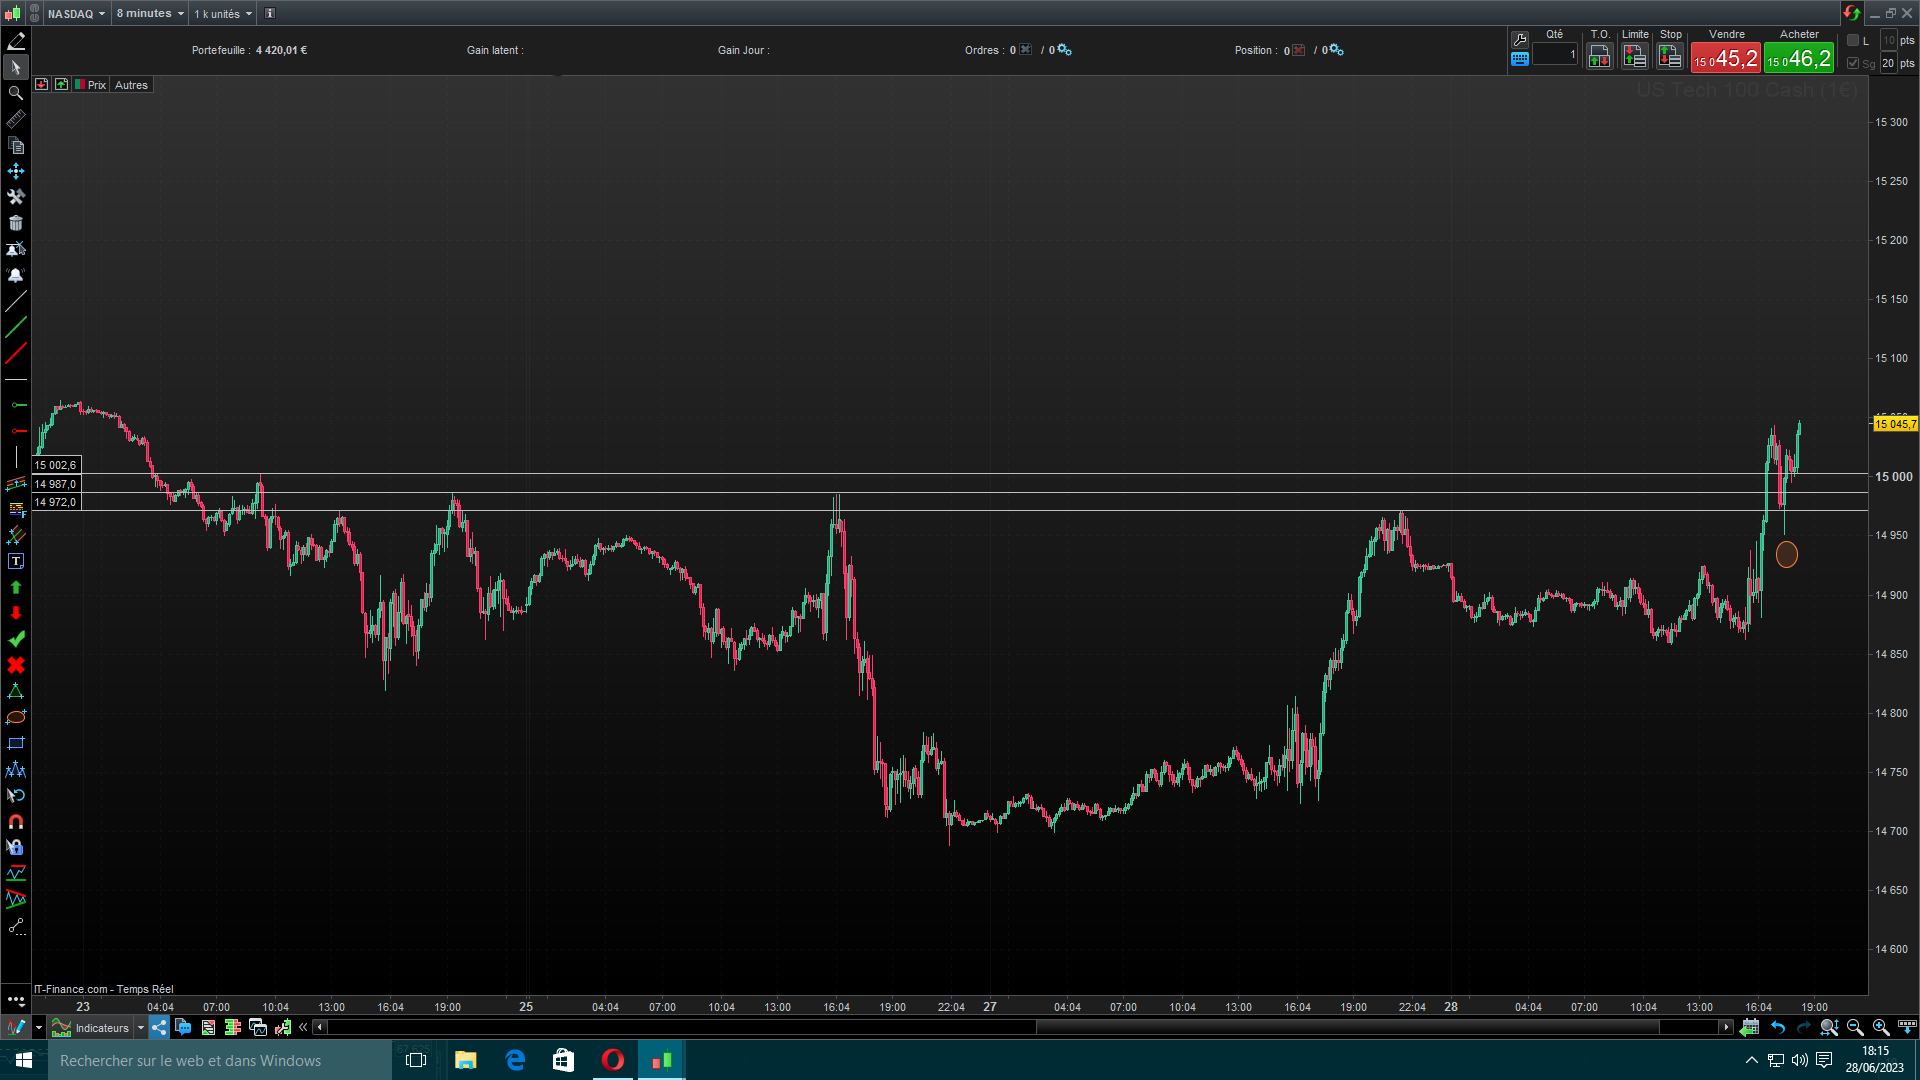
Task: Open the 8 minutes timeframe dropdown
Action: coord(150,14)
